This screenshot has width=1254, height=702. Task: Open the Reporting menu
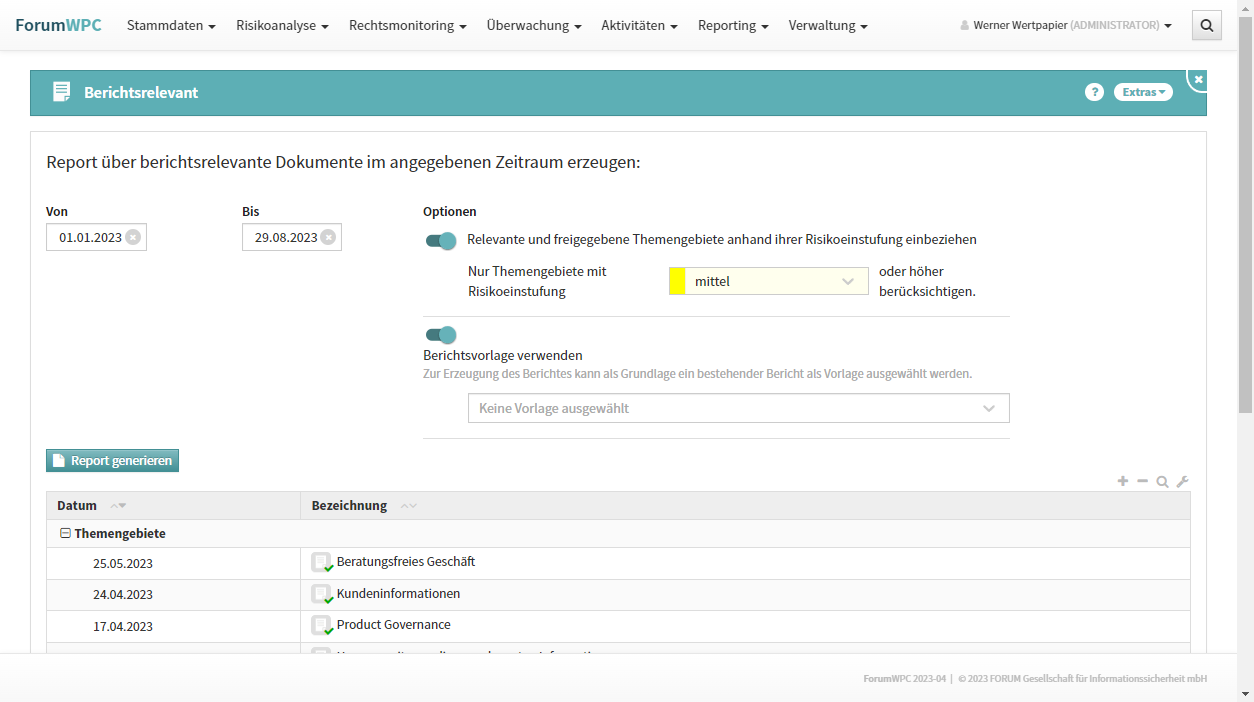point(732,25)
